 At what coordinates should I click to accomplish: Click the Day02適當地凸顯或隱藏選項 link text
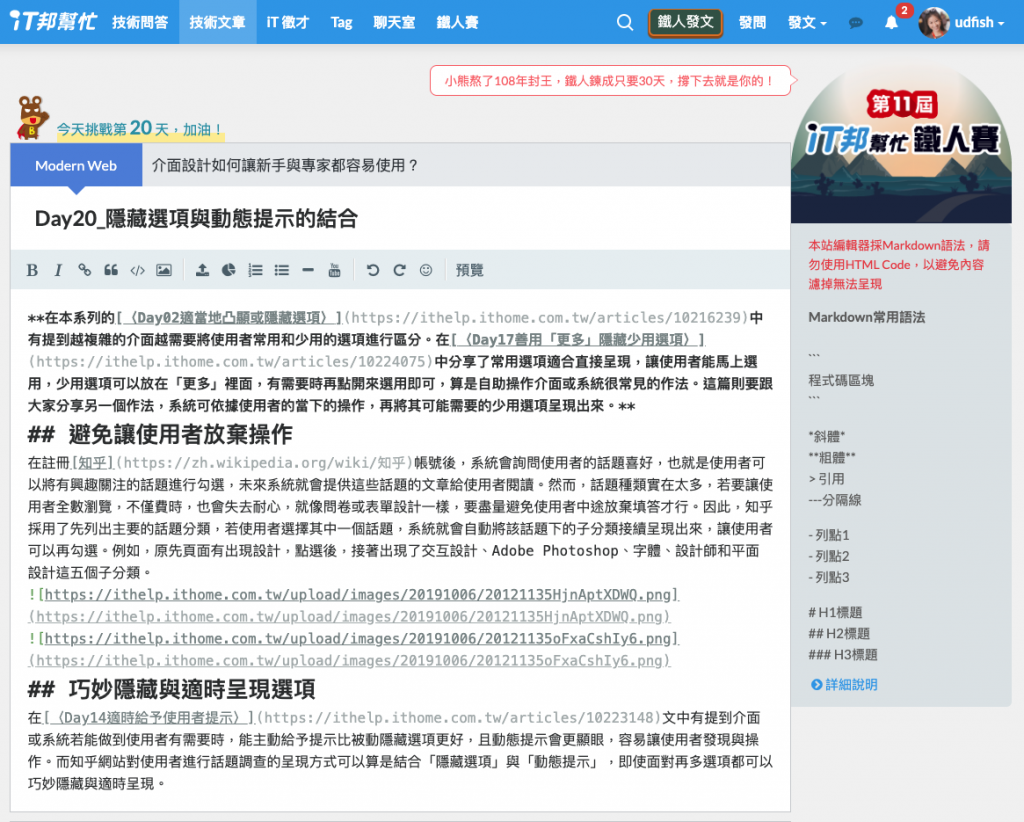click(230, 317)
